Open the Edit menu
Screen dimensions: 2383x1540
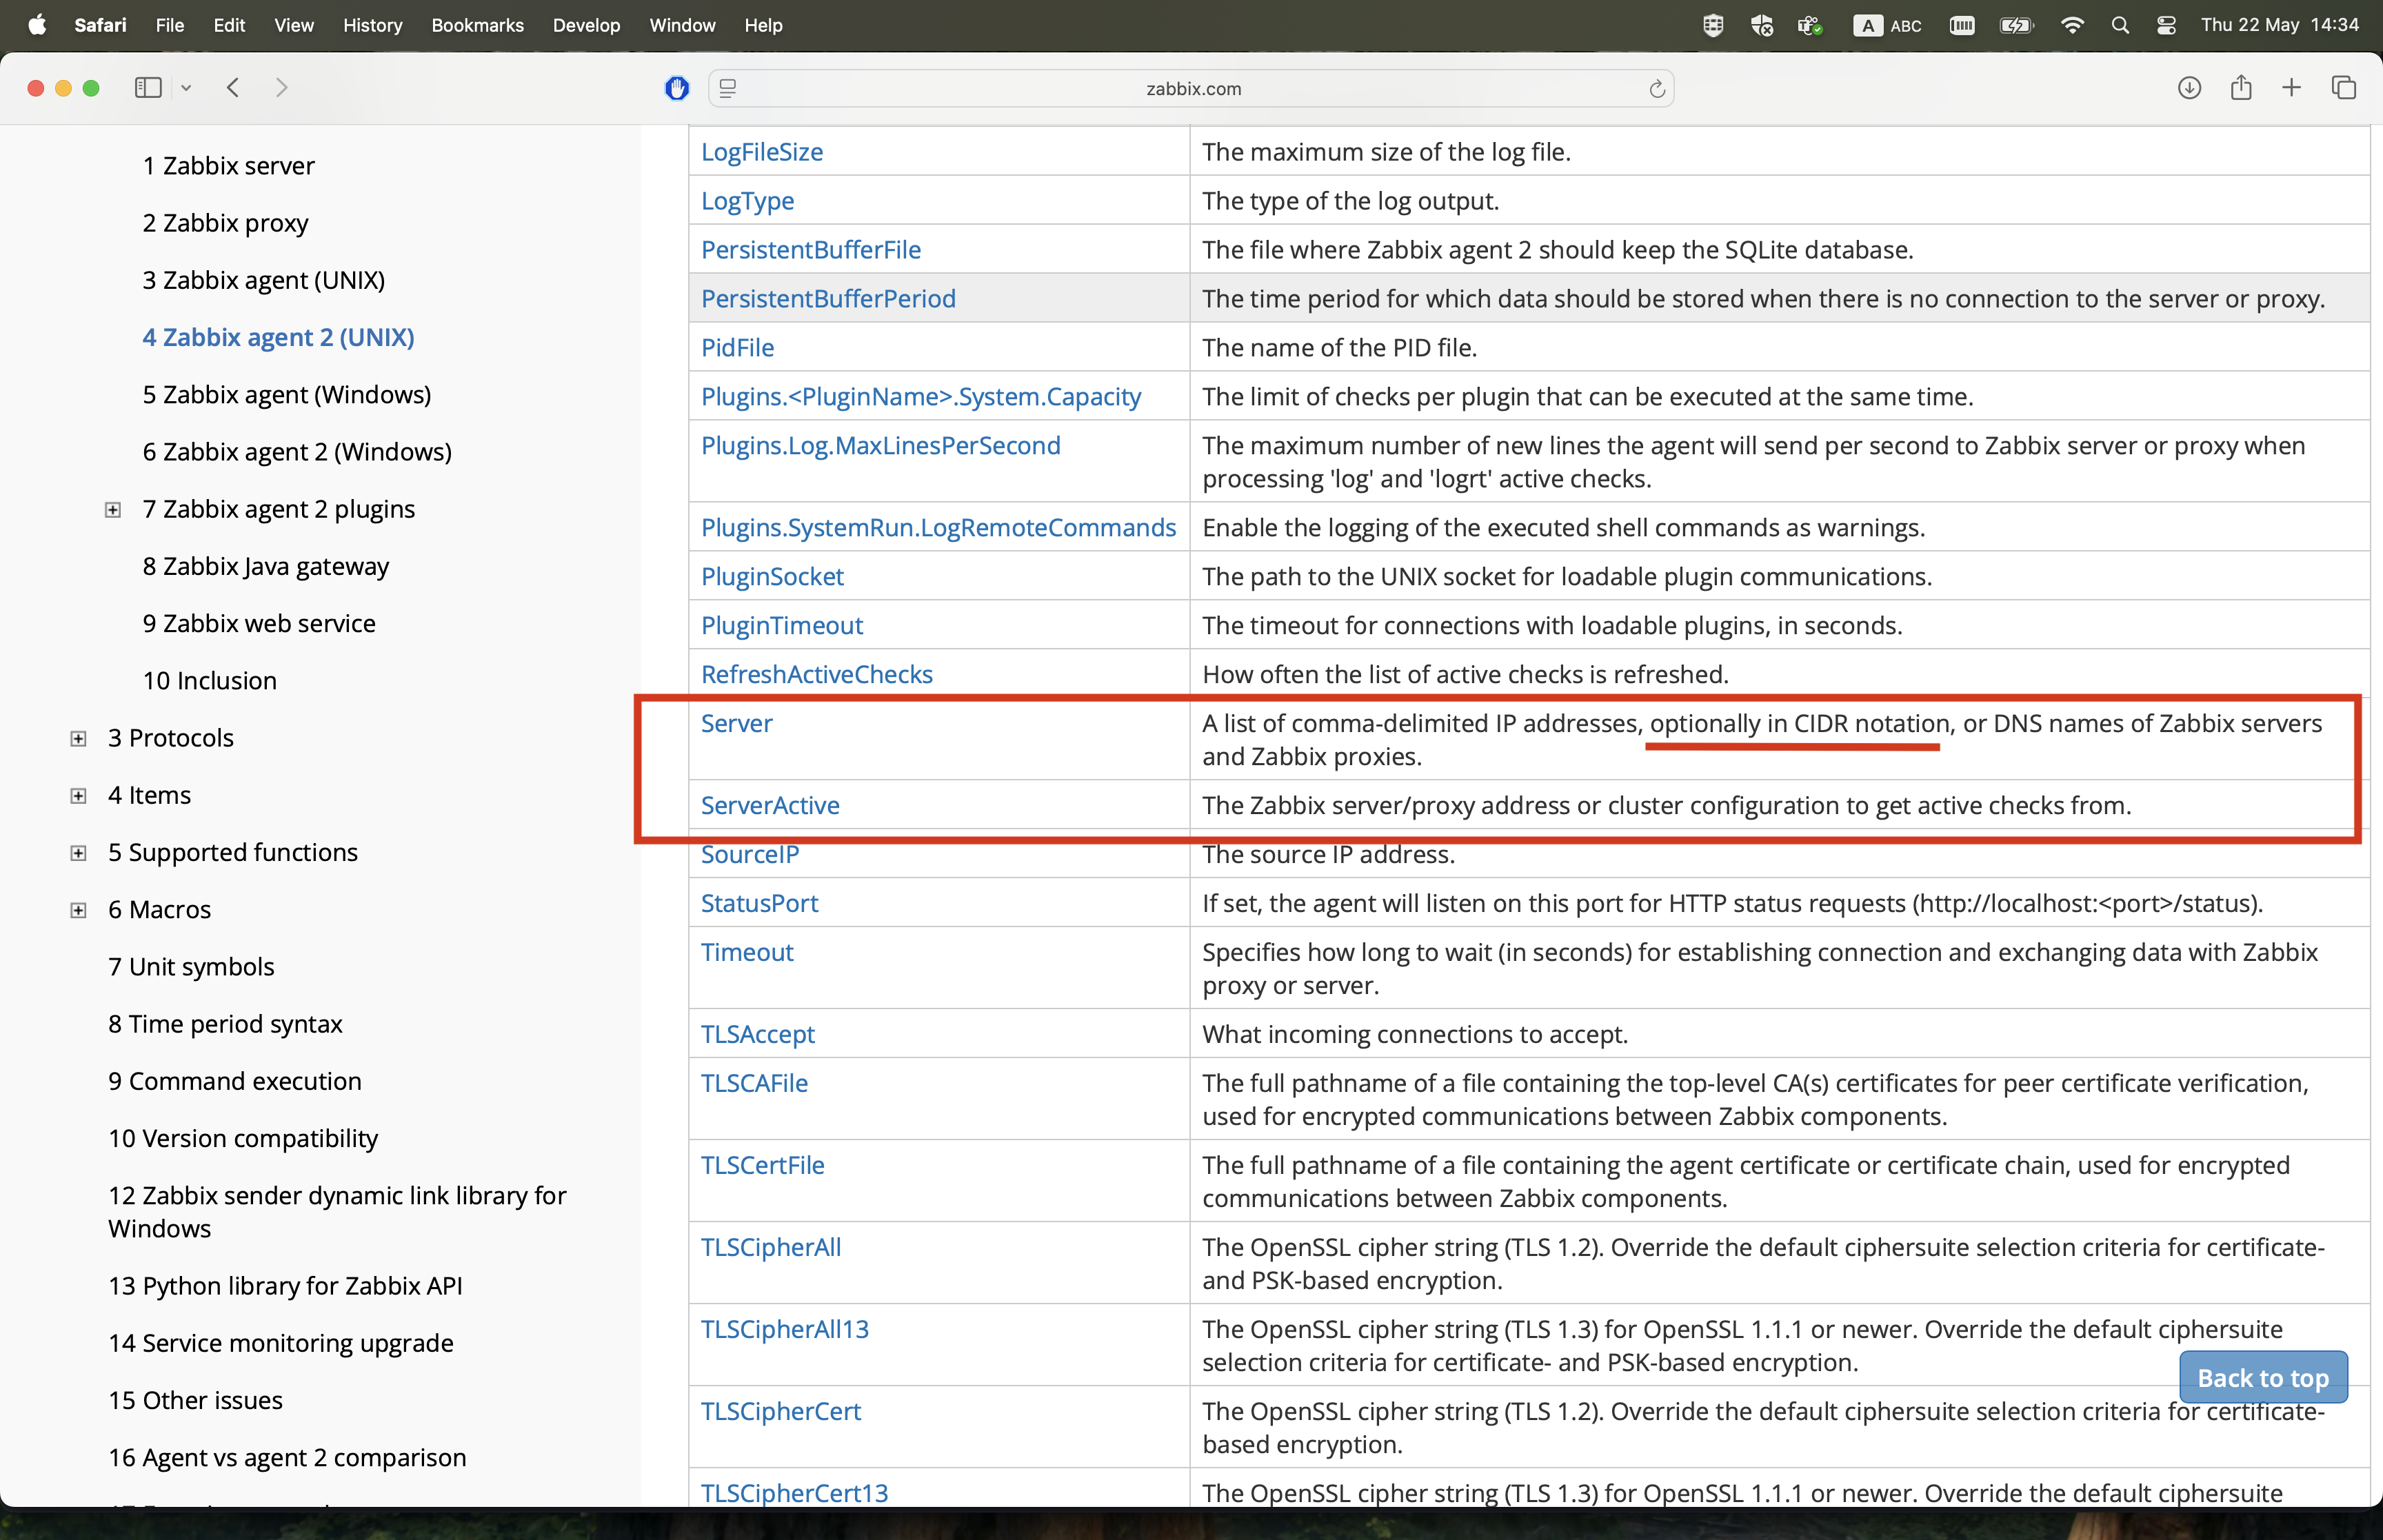(229, 25)
